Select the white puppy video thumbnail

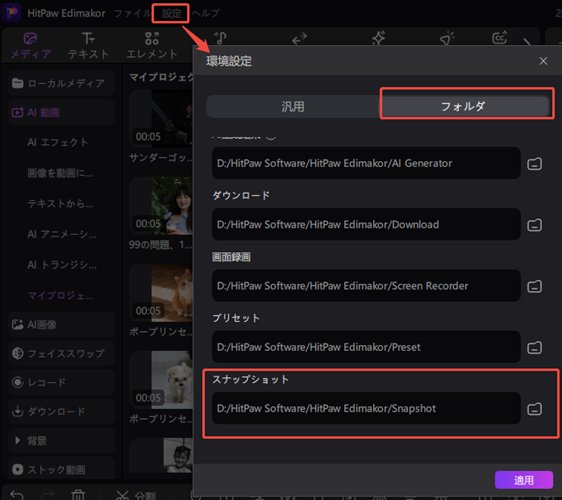pyautogui.click(x=161, y=380)
